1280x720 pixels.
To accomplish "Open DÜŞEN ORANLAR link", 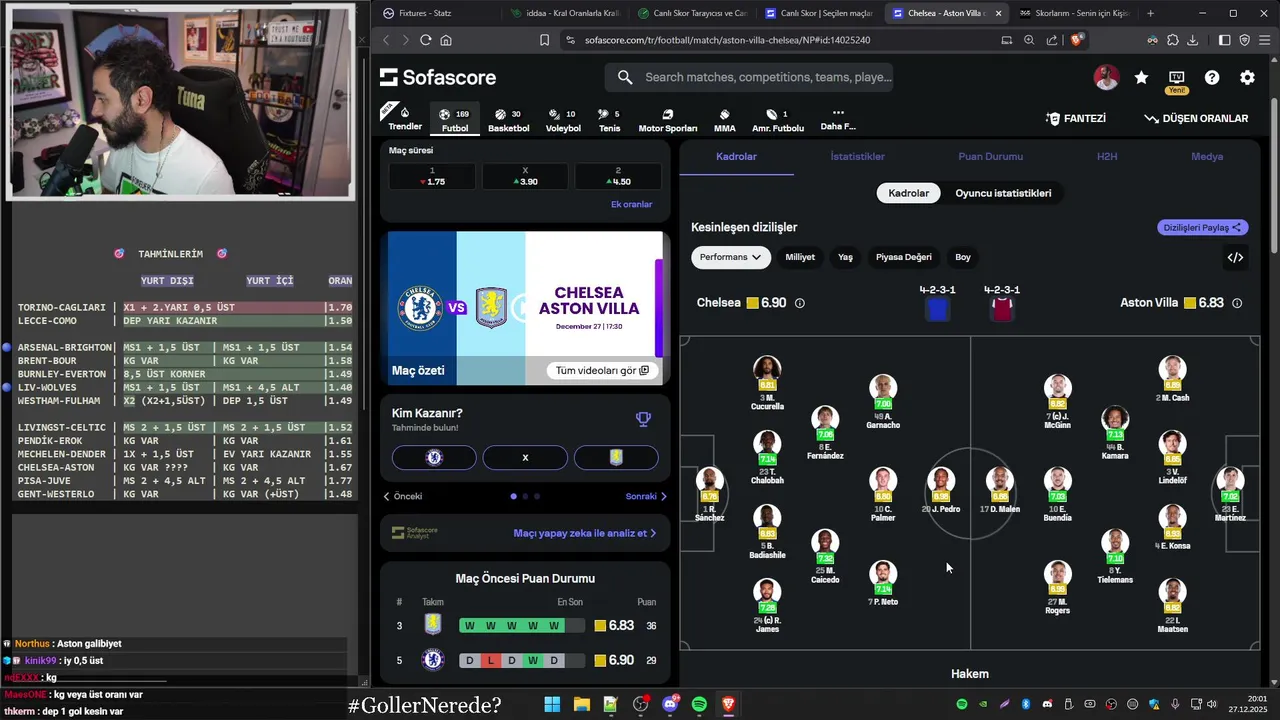I will click(1196, 118).
